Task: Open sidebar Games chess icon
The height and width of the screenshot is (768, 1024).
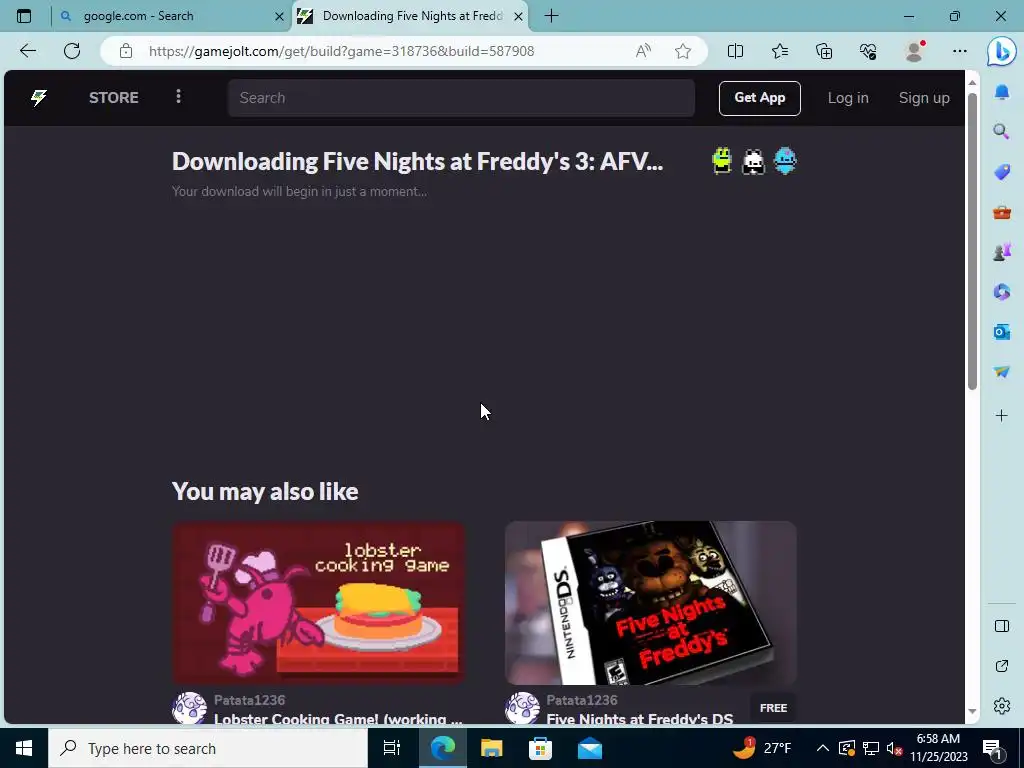Action: 1002,251
